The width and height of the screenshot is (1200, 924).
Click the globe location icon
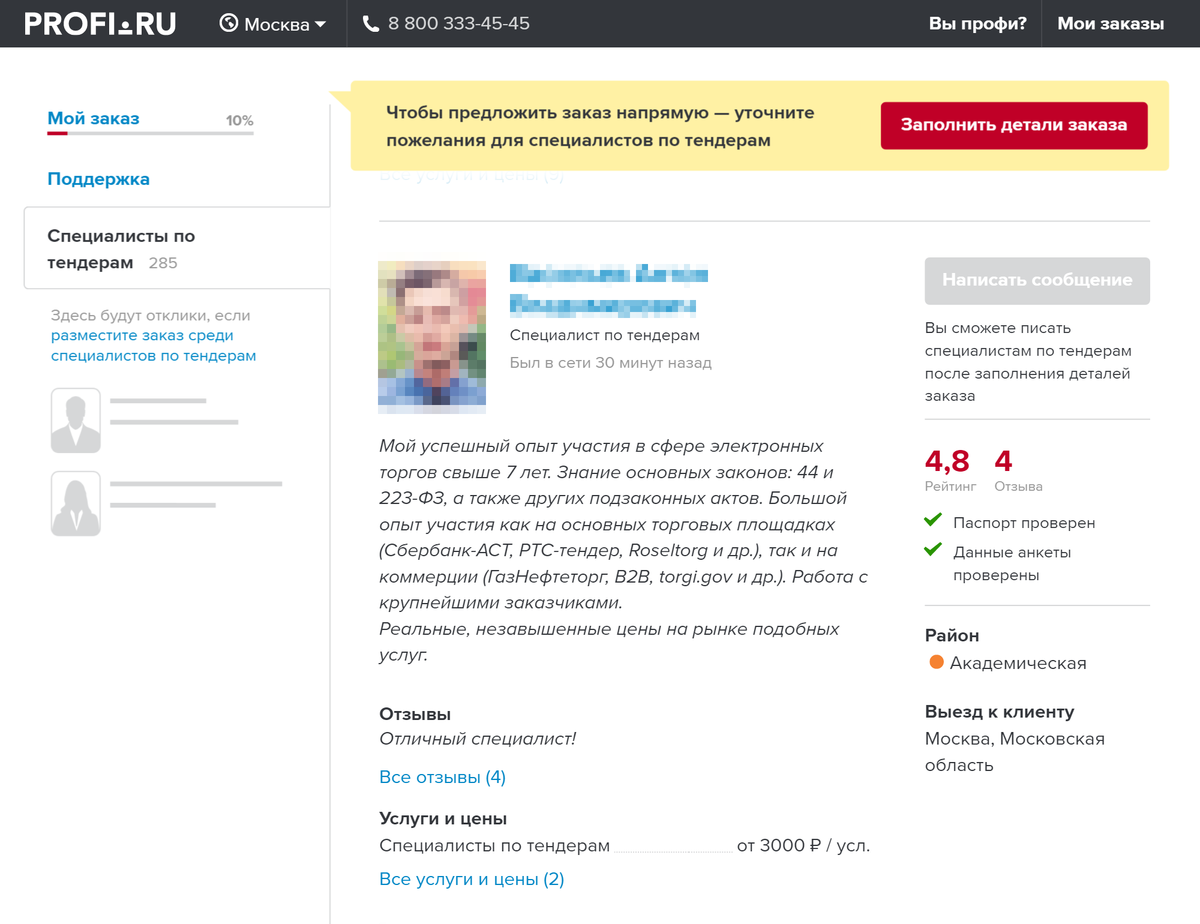229,24
